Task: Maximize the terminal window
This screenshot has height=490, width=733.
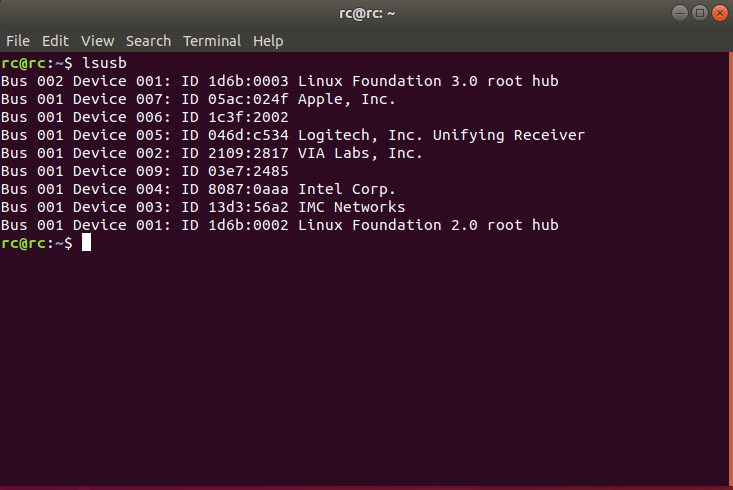Action: click(700, 13)
